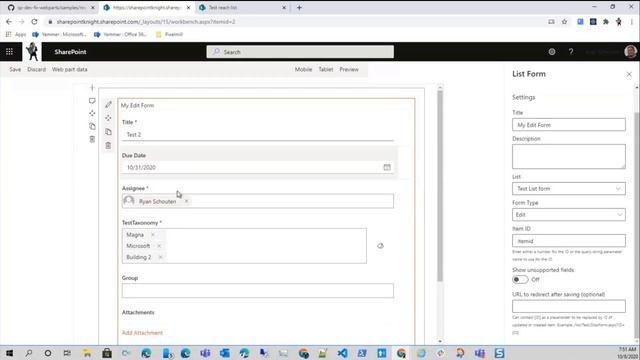Open the user profile picture menu
640x360 pixels.
(x=630, y=52)
